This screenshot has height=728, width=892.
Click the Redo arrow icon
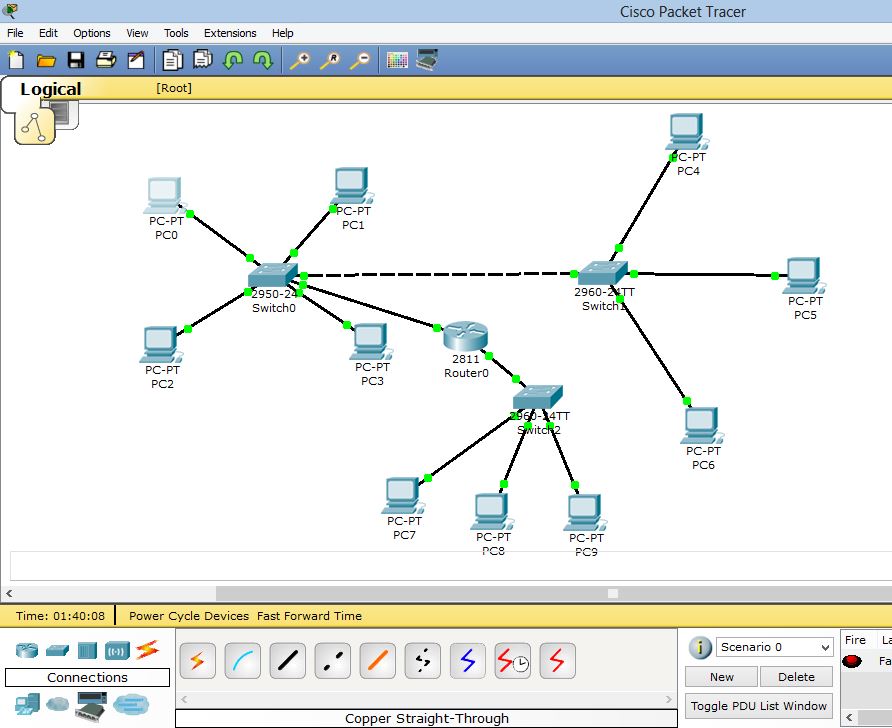coord(263,60)
